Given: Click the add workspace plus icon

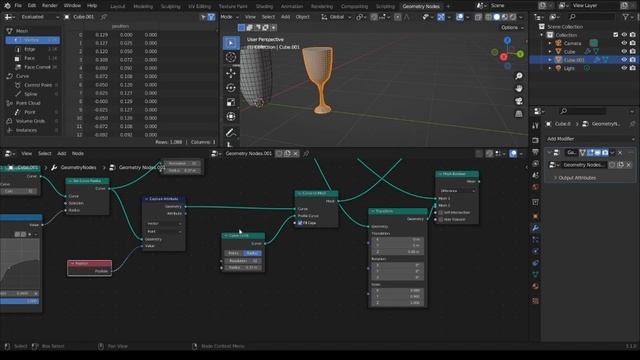Looking at the screenshot, I should pos(448,6).
